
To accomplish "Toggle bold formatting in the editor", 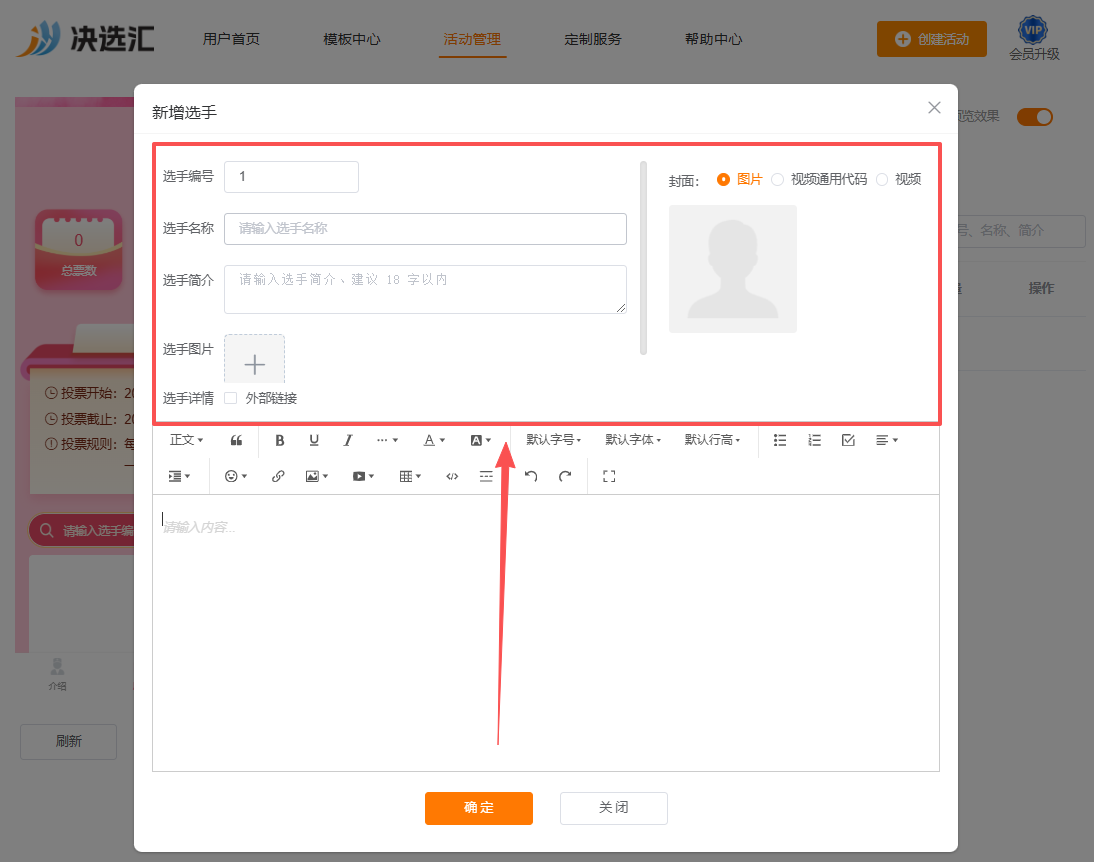I will point(279,440).
